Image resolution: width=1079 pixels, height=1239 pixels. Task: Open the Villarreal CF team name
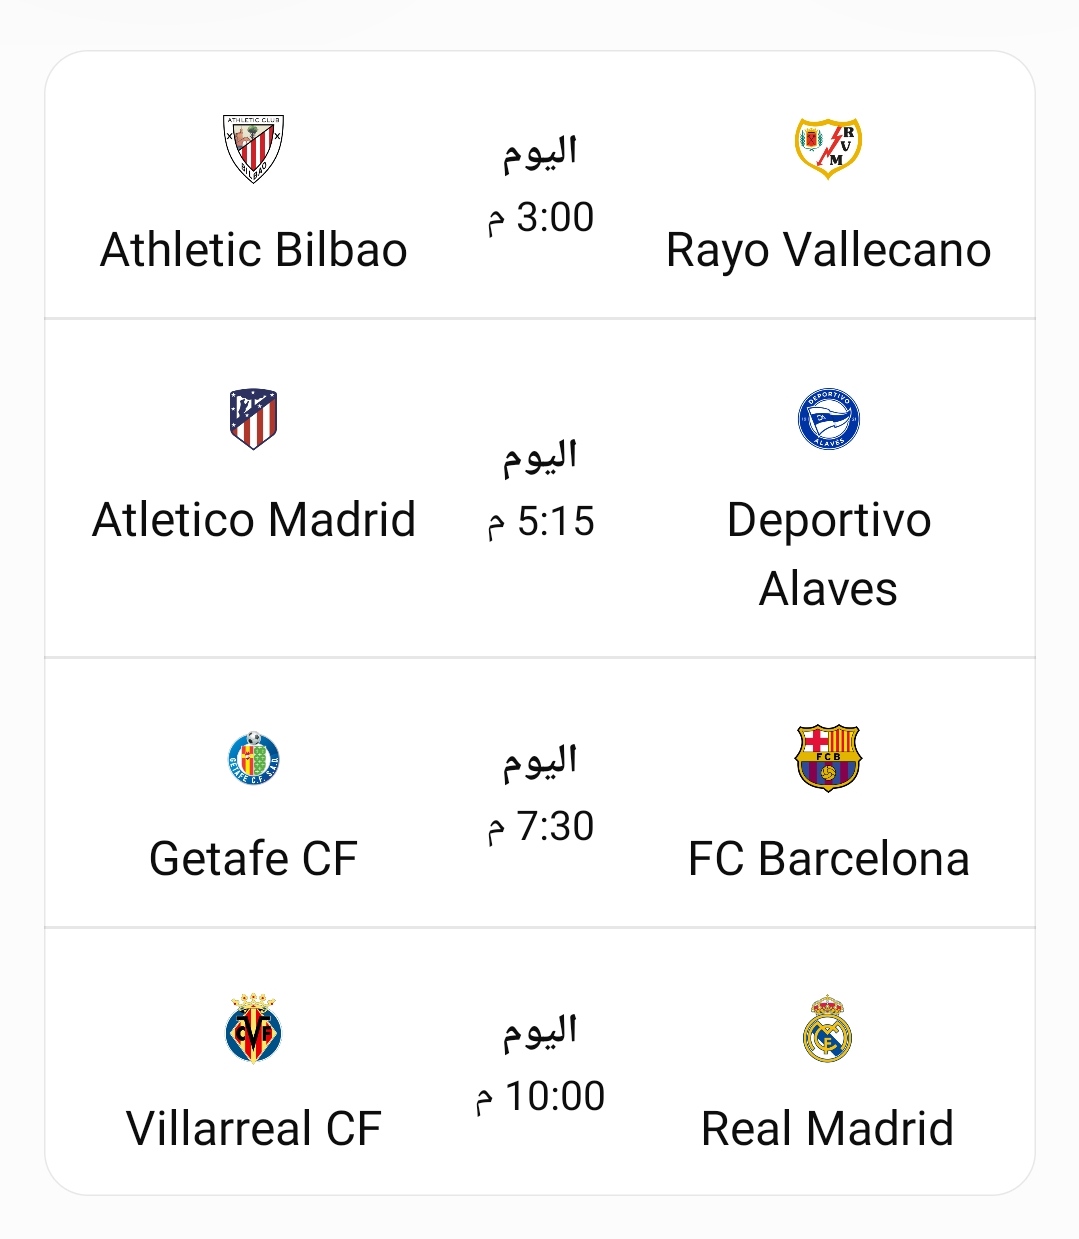tap(254, 1129)
